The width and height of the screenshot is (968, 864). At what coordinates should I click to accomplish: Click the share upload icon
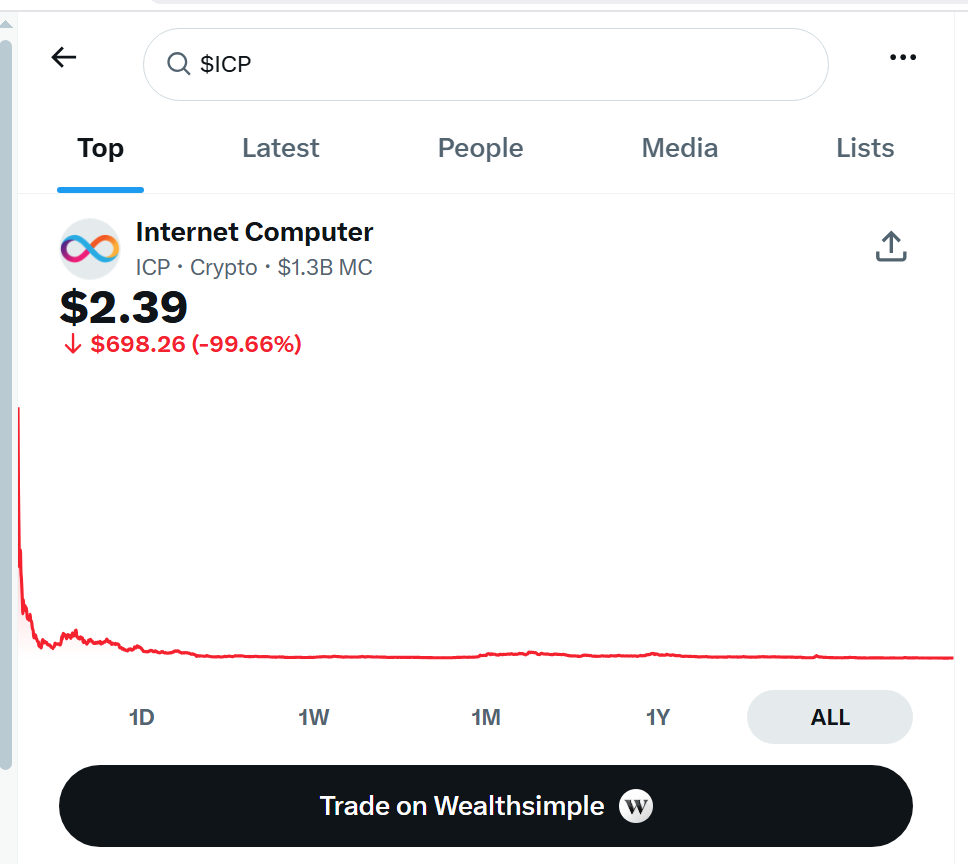click(891, 246)
